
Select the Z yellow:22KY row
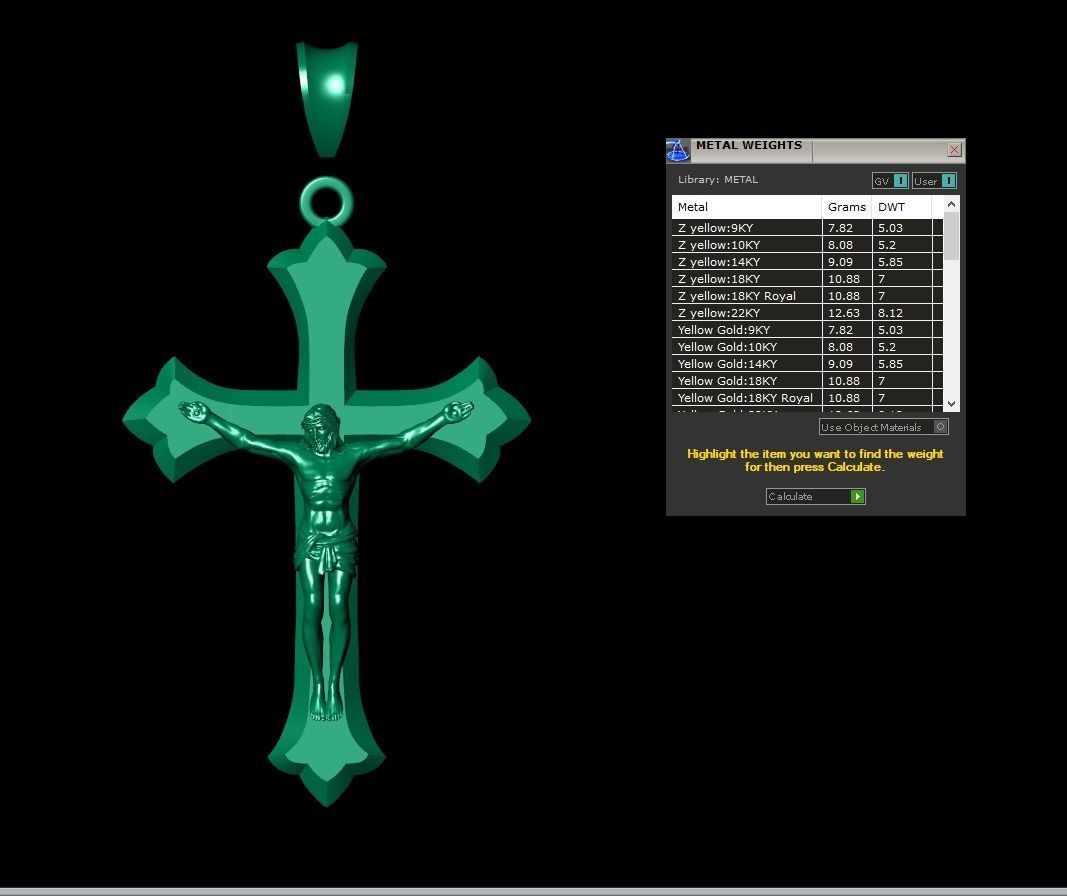807,313
